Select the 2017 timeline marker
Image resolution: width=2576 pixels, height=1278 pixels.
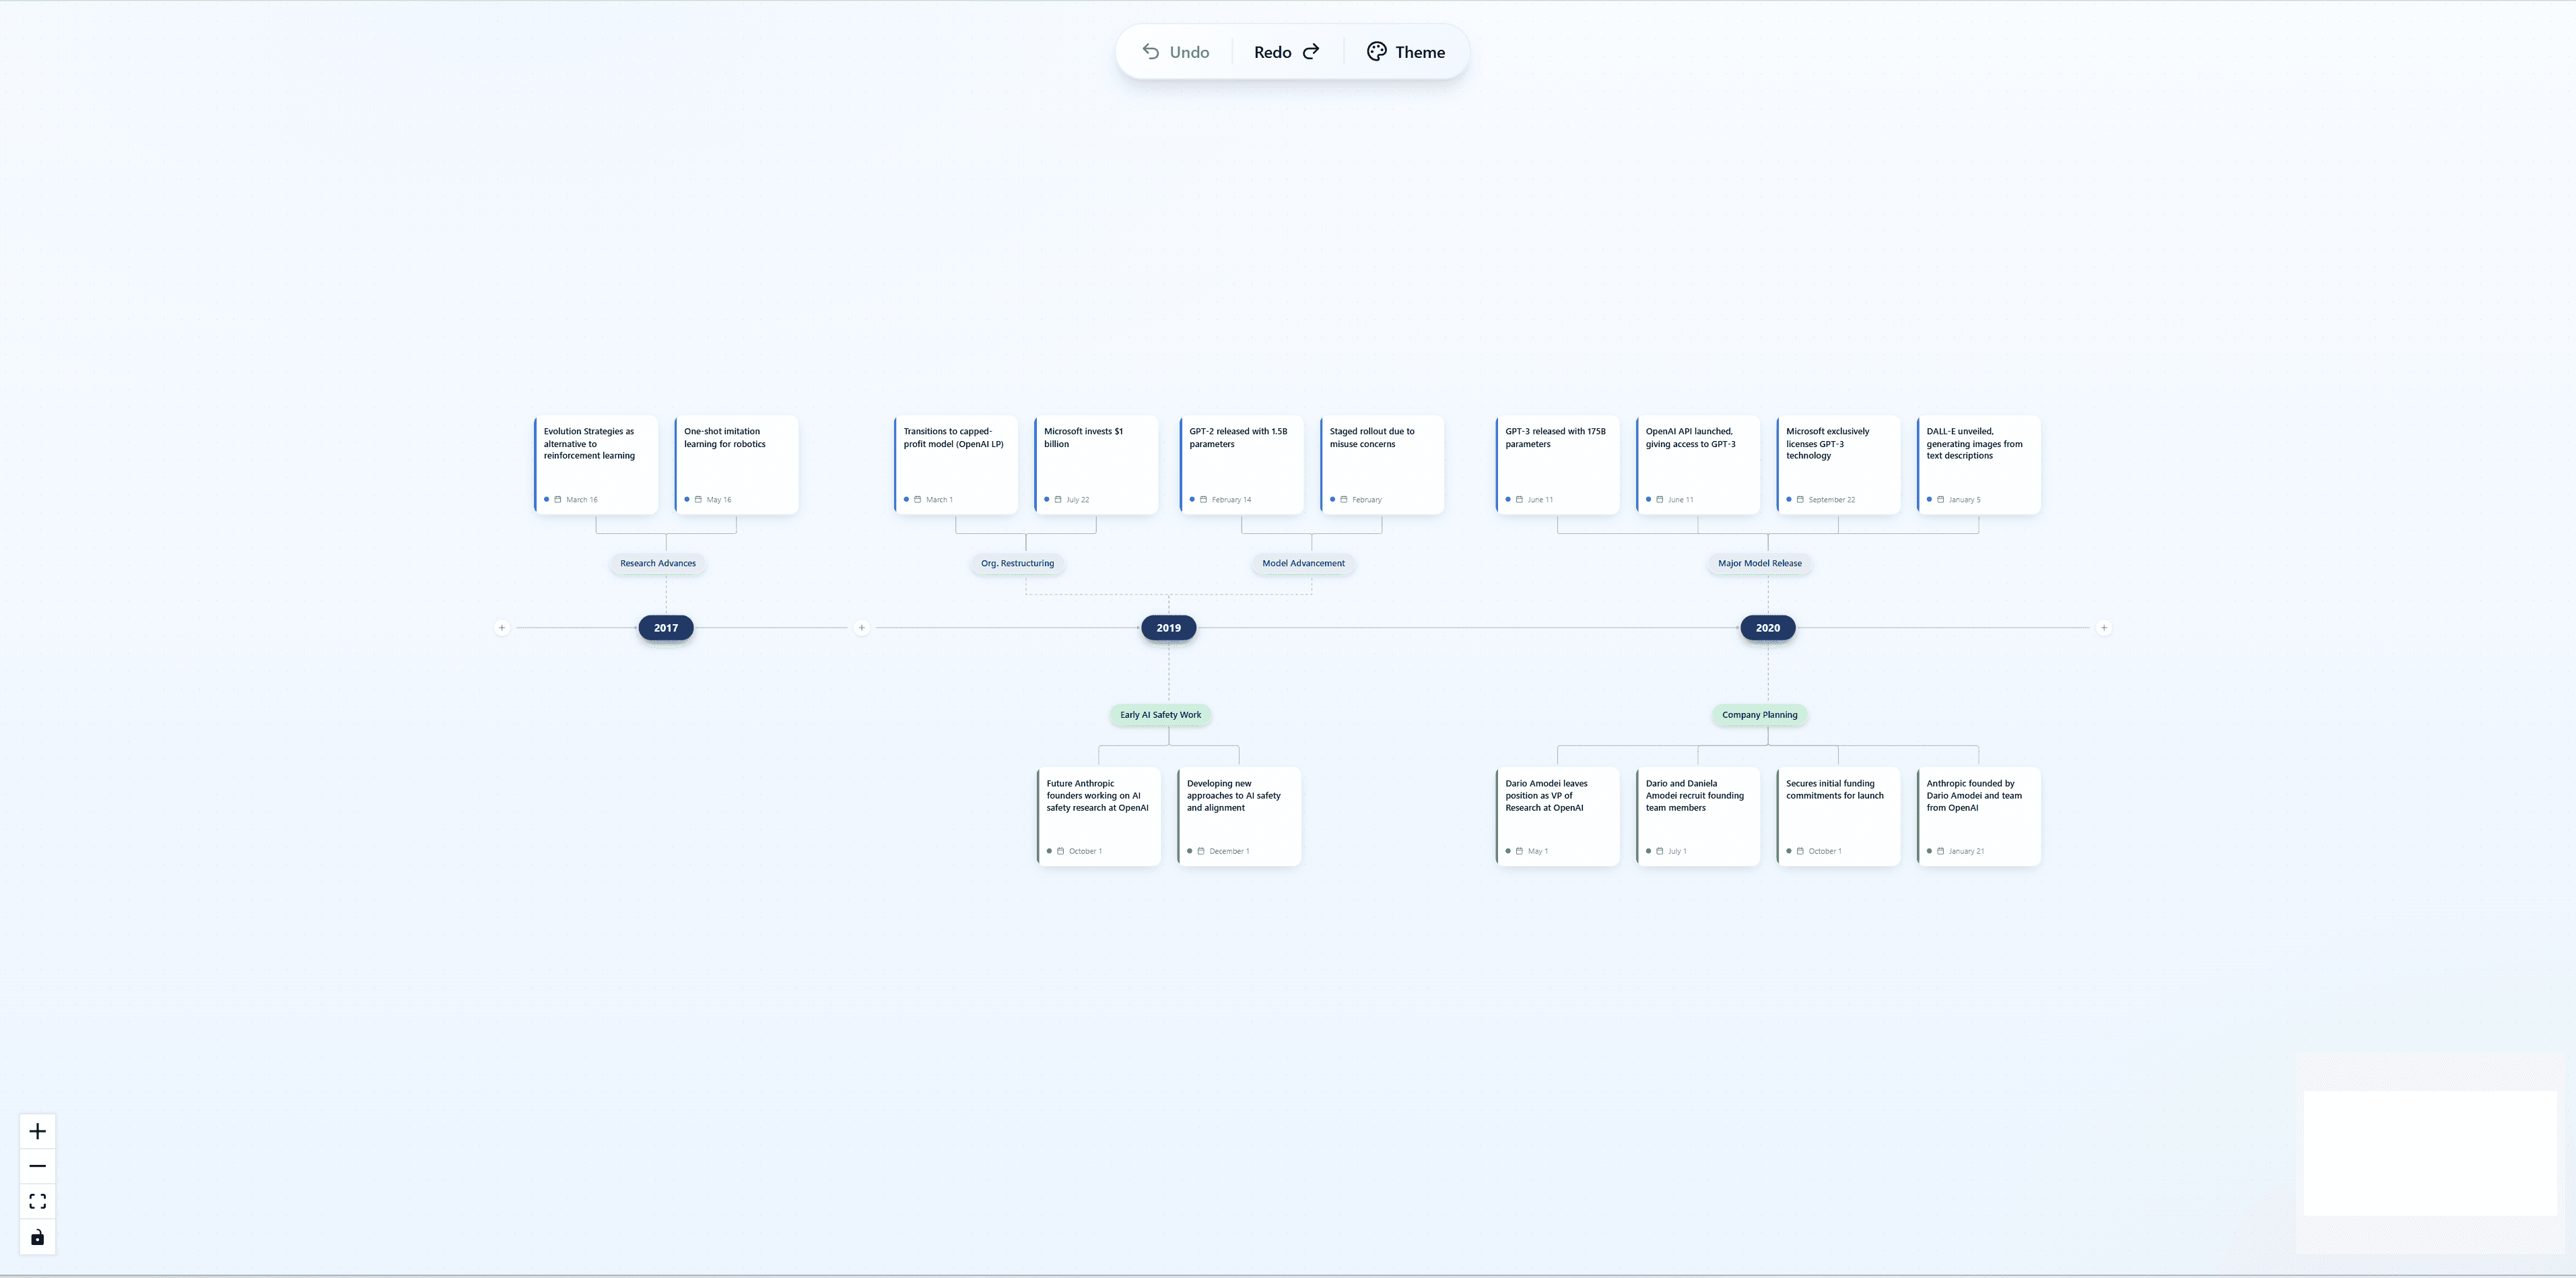[666, 628]
